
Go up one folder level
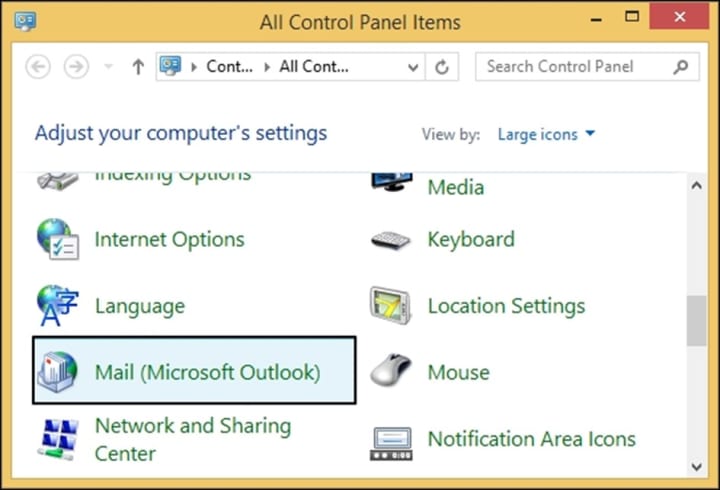coord(138,67)
